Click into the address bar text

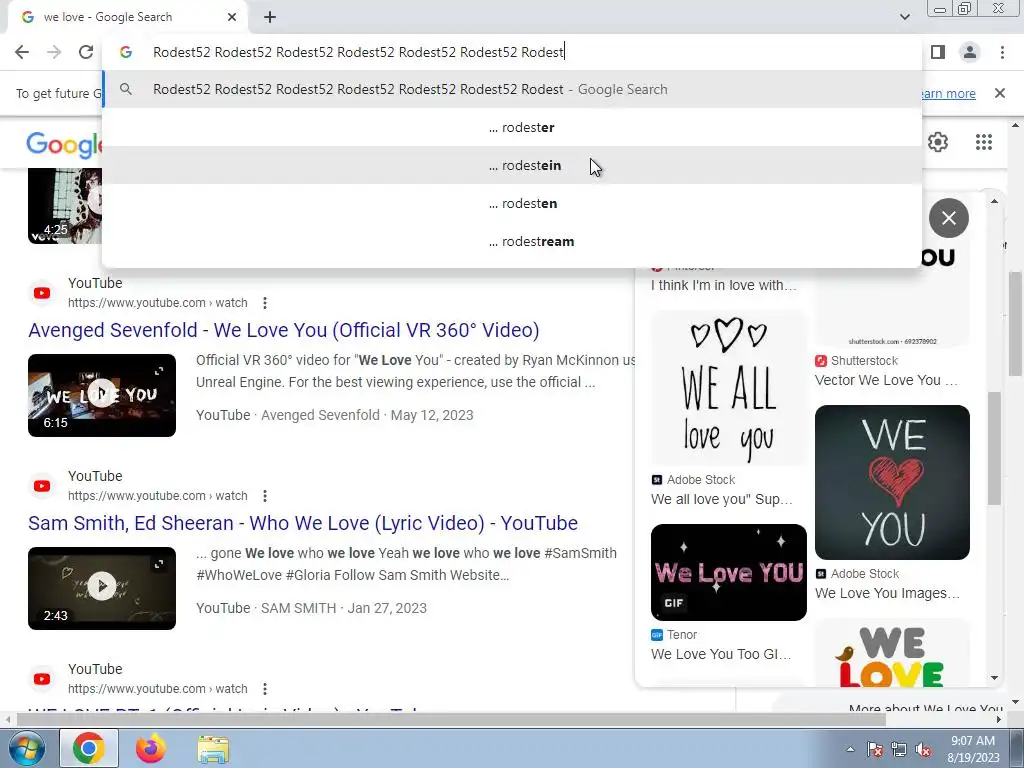coord(359,52)
